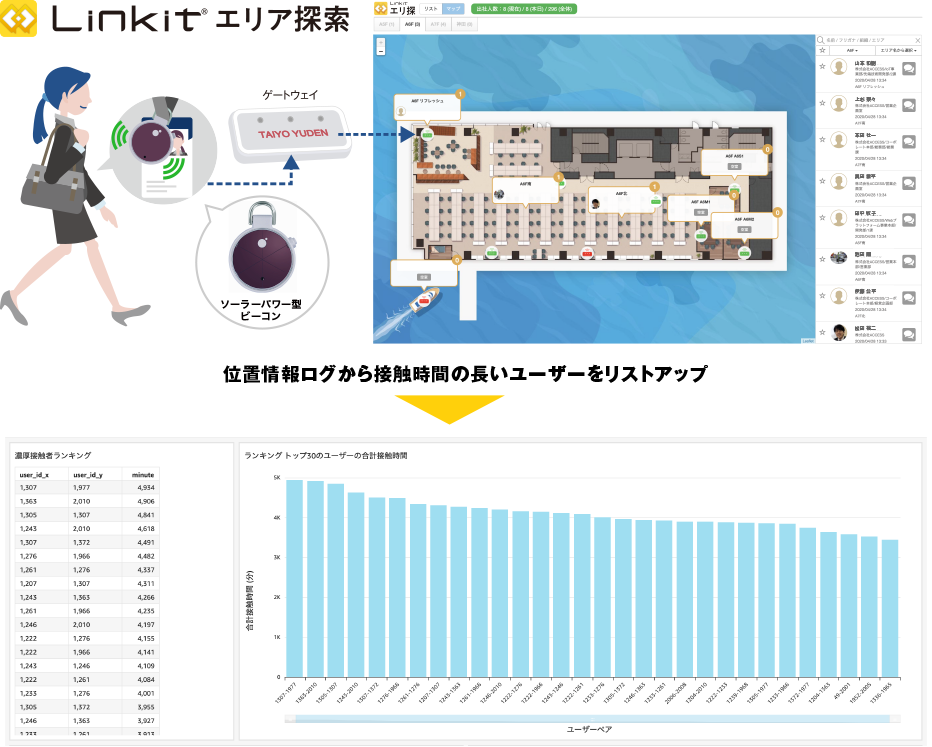Open chat for the fourth listed user

click(908, 183)
